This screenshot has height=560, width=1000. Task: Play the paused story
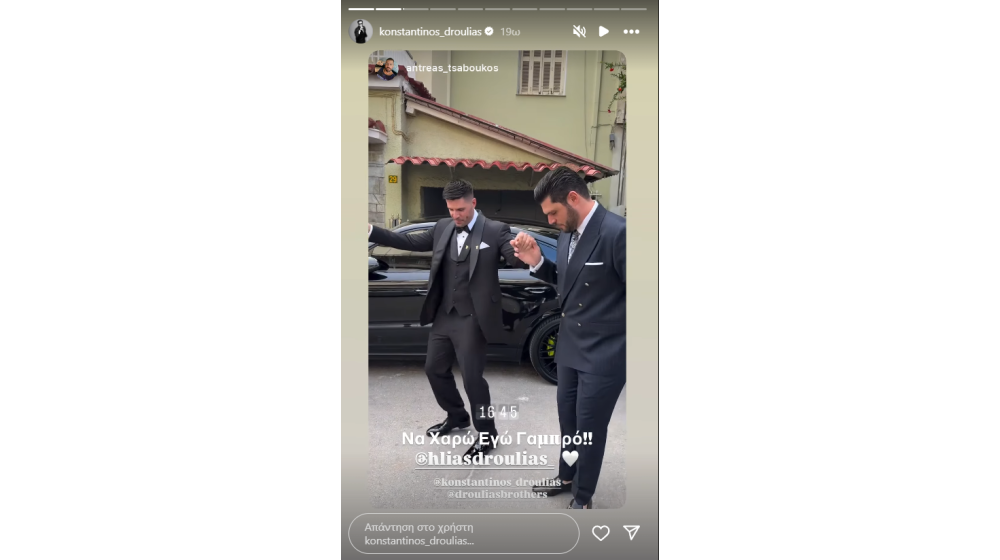click(603, 31)
